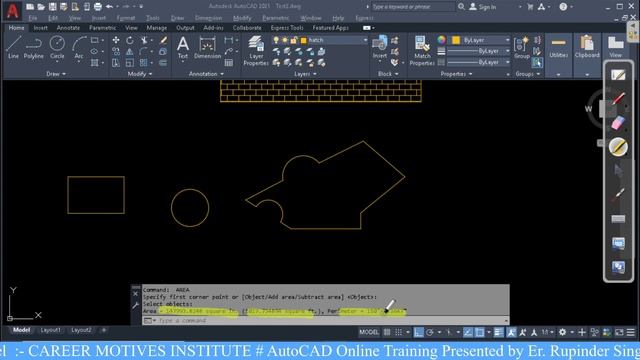Expand the Properties panel

pyautogui.click(x=456, y=74)
